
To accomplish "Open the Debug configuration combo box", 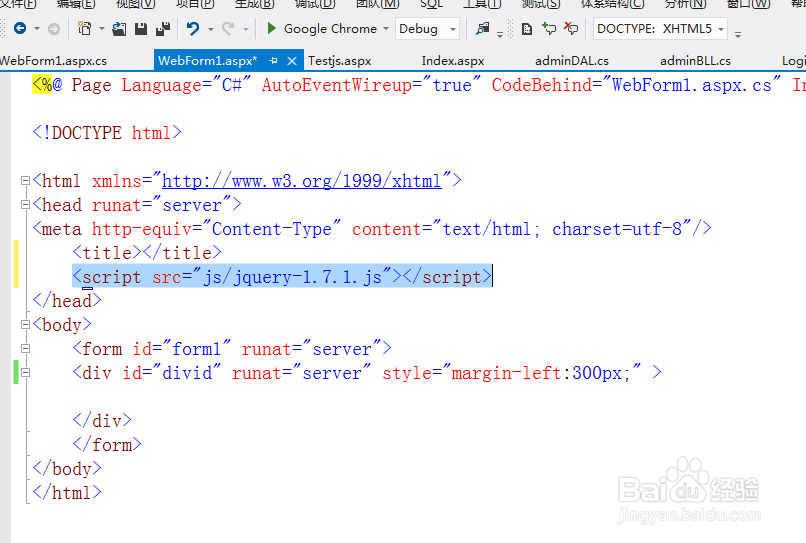I will point(427,29).
